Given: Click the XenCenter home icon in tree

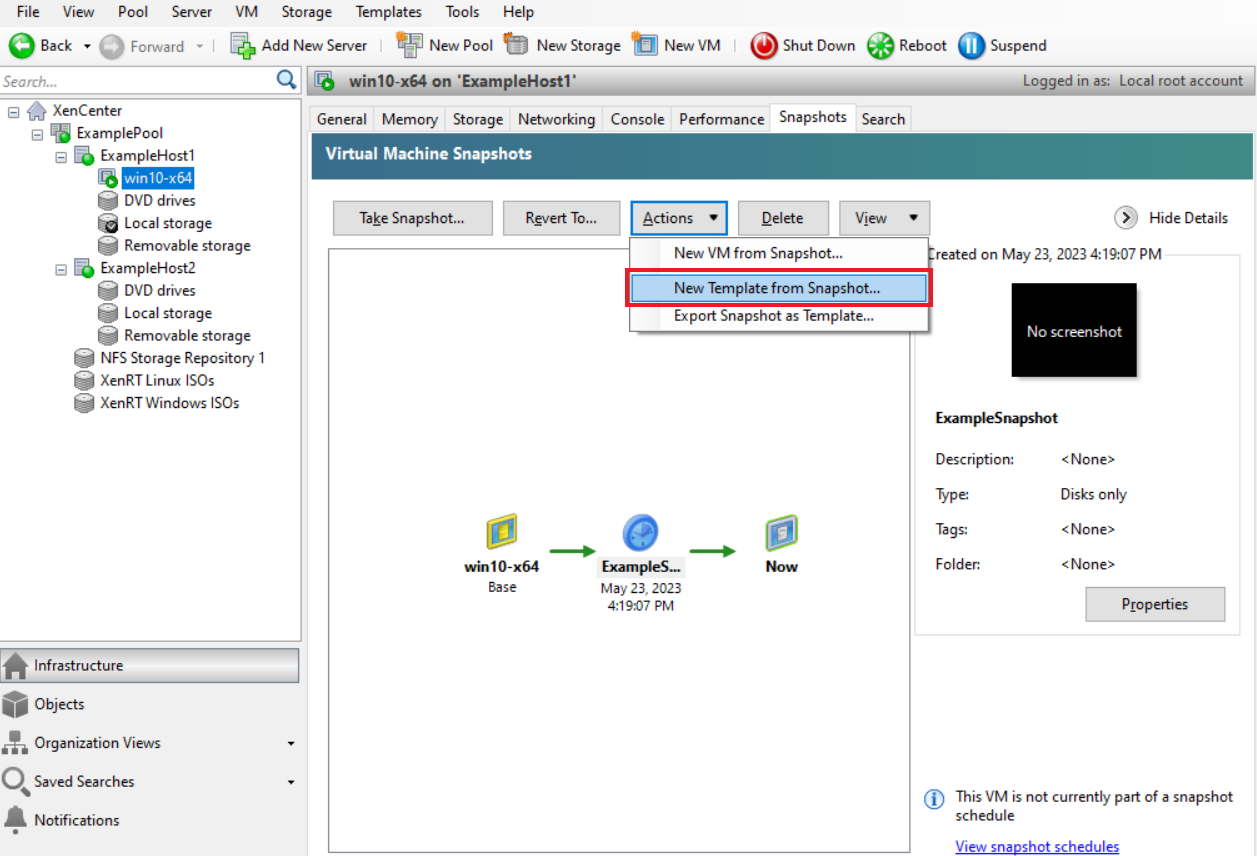Looking at the screenshot, I should click(x=37, y=111).
